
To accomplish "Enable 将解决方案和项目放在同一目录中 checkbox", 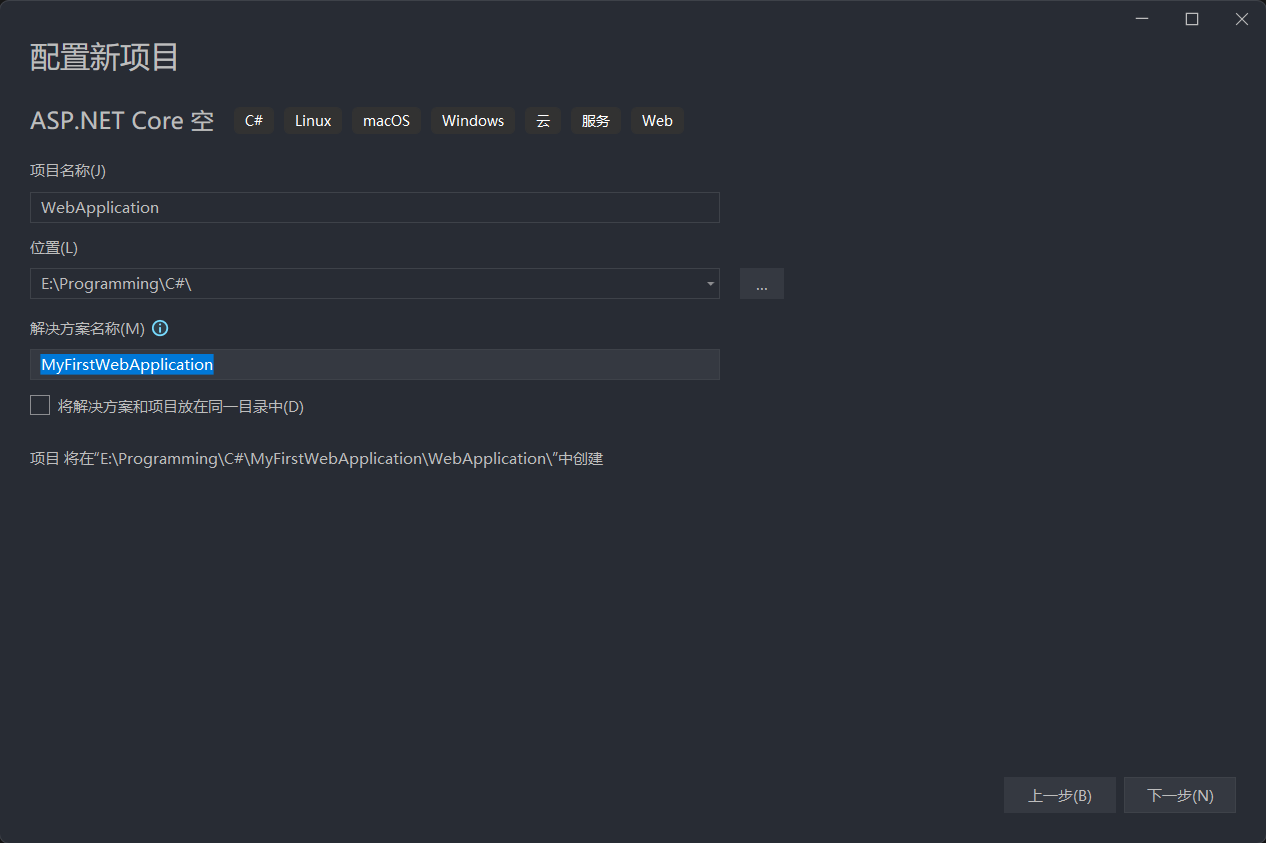I will [40, 405].
